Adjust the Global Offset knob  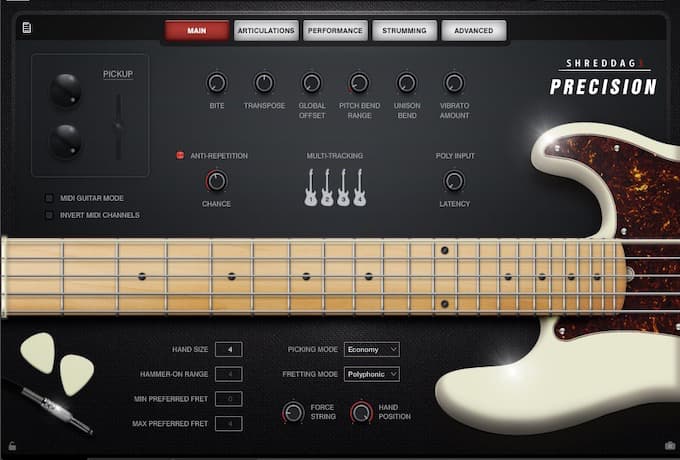click(311, 83)
